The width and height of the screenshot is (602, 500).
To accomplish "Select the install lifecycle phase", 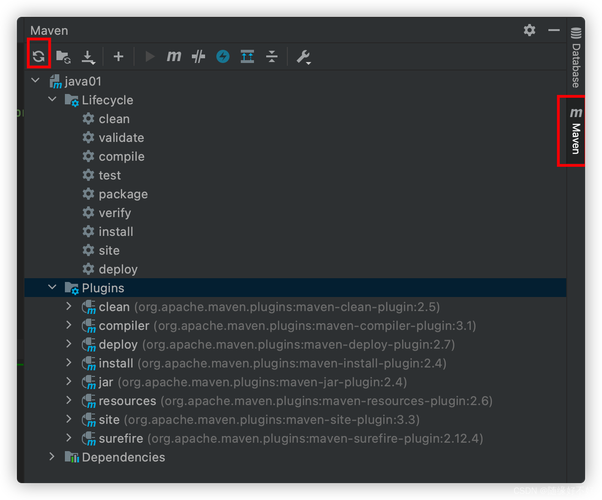I will pyautogui.click(x=116, y=232).
